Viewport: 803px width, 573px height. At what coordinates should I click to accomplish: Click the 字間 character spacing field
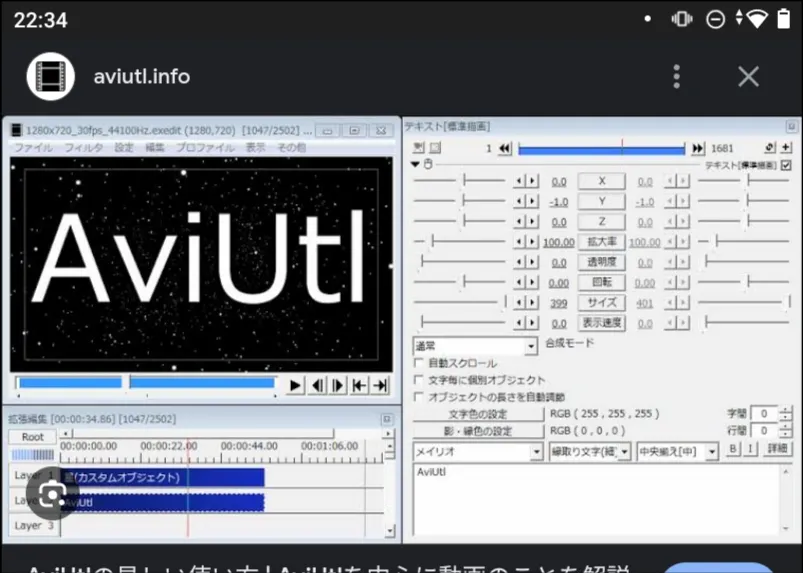point(764,413)
